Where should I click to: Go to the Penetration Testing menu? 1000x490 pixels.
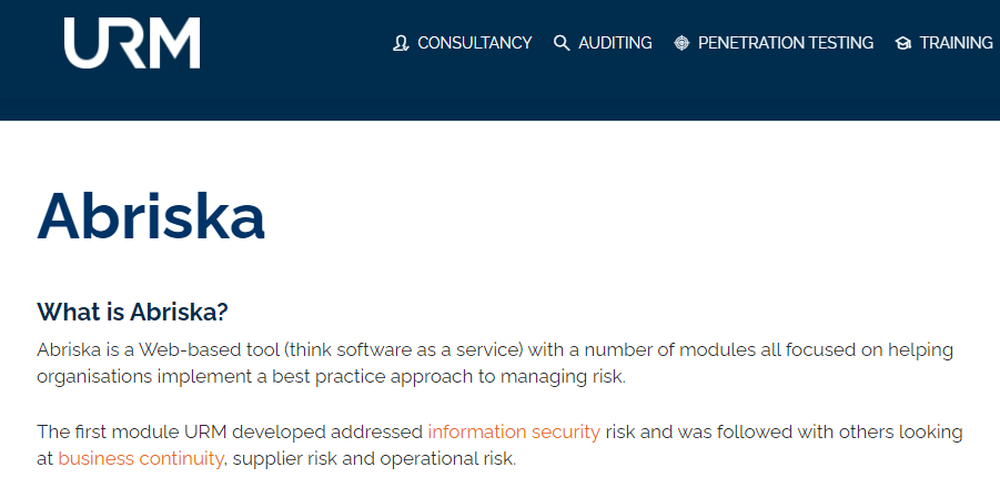tap(785, 43)
